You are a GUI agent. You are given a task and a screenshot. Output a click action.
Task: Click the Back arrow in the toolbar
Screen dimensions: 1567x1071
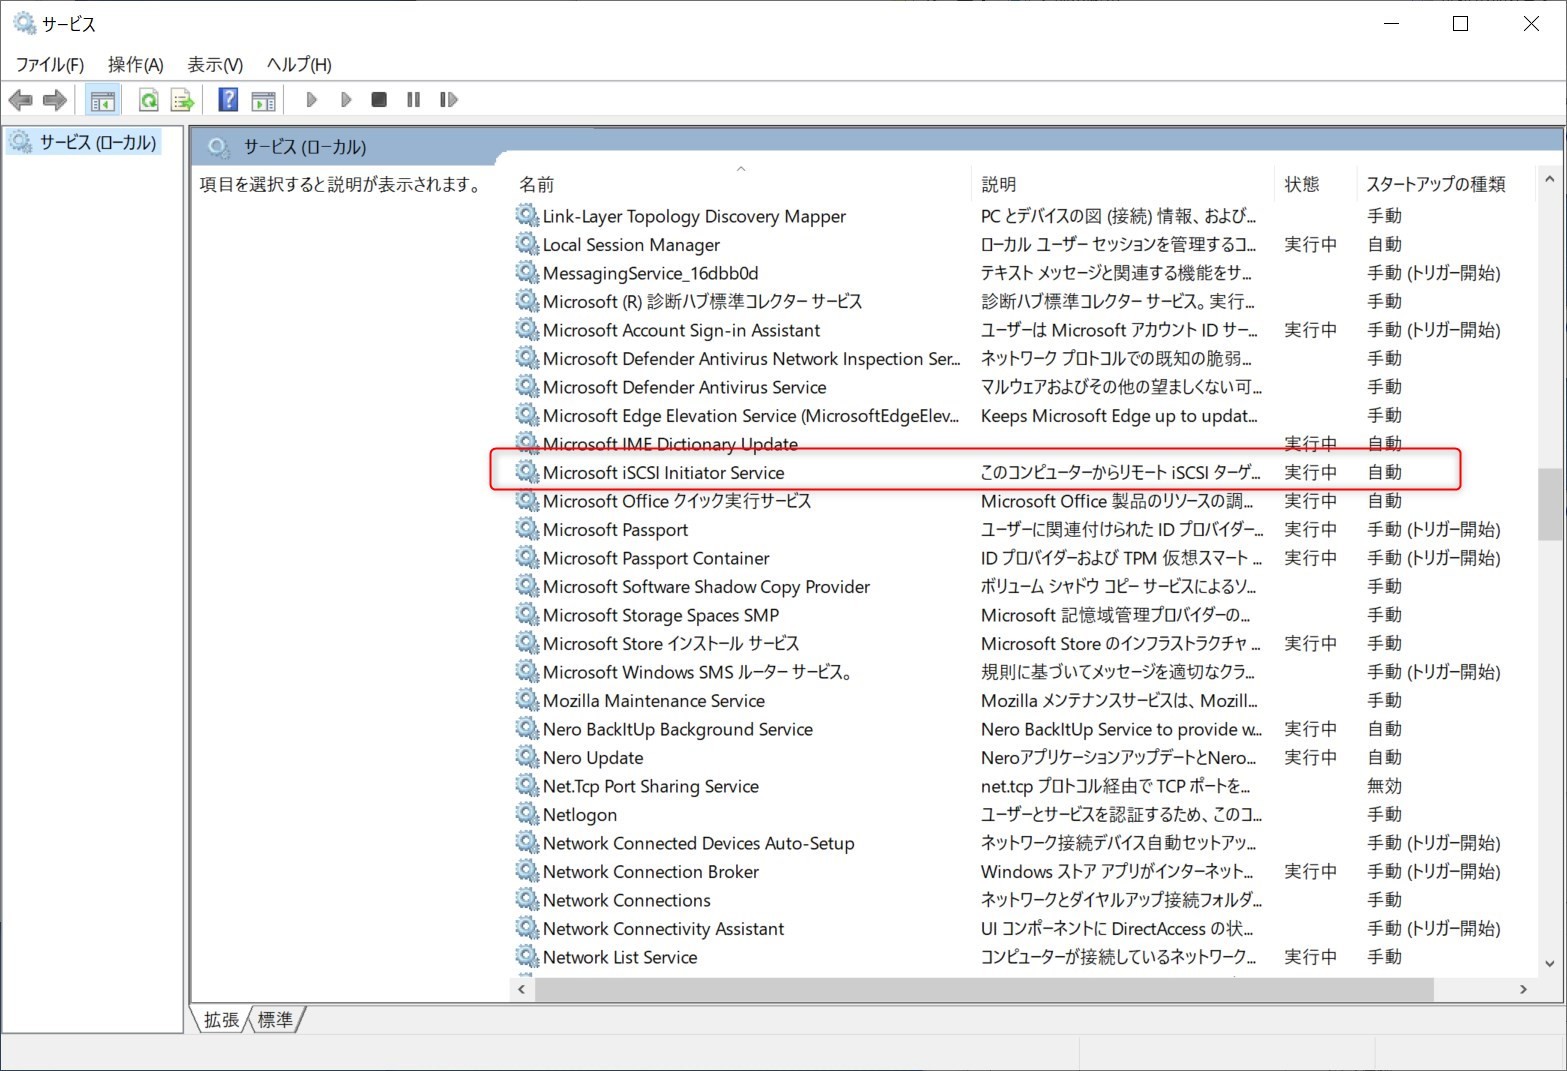point(20,100)
